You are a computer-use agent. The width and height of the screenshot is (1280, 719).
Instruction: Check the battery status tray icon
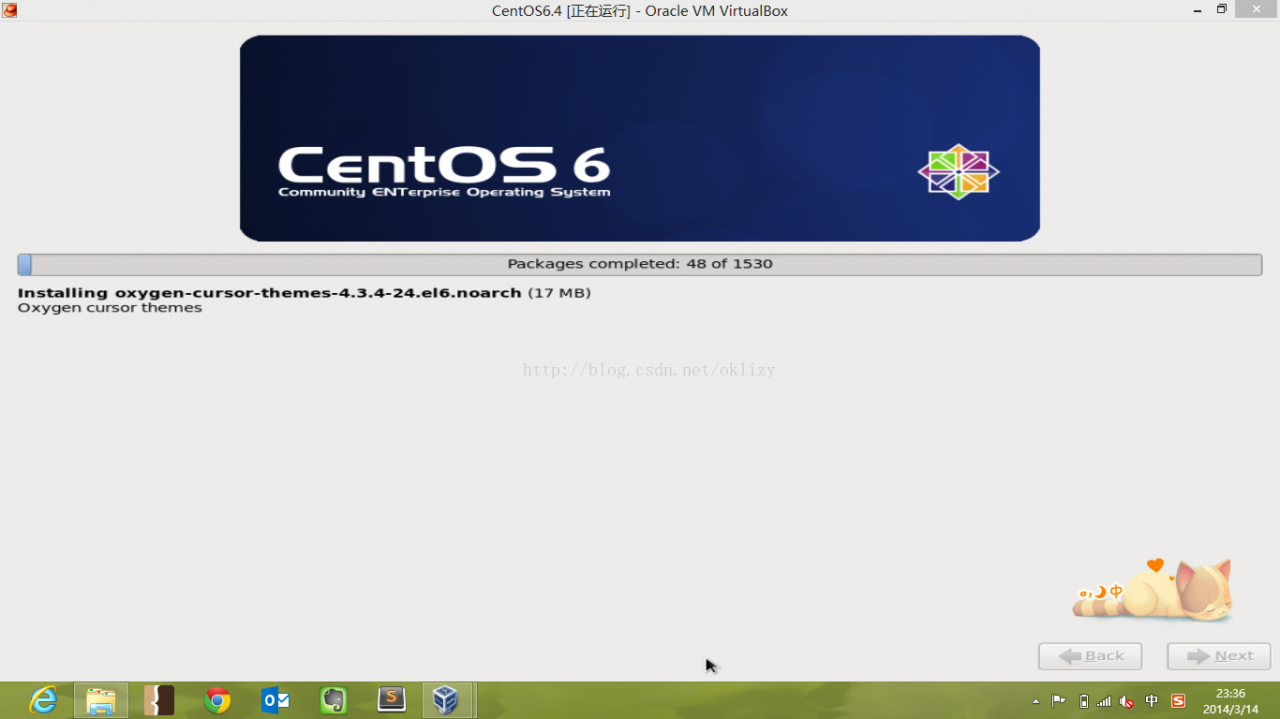[1083, 701]
